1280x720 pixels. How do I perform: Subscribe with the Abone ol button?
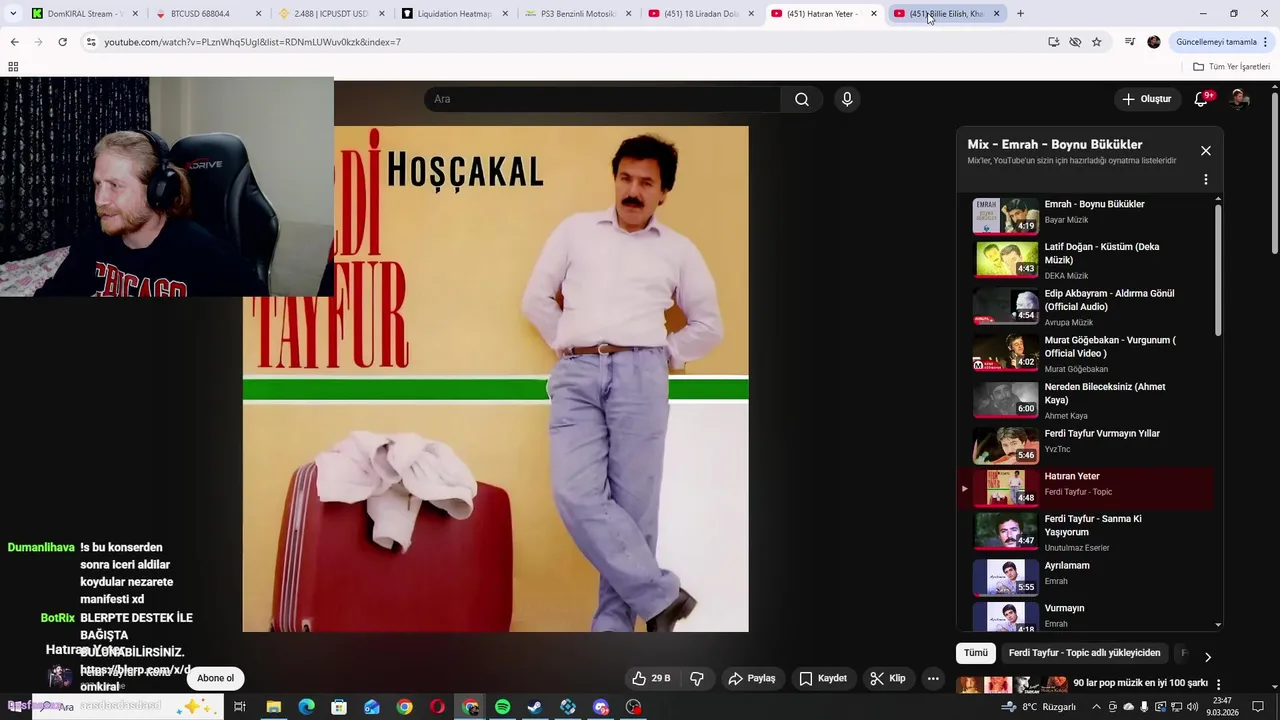(x=215, y=678)
